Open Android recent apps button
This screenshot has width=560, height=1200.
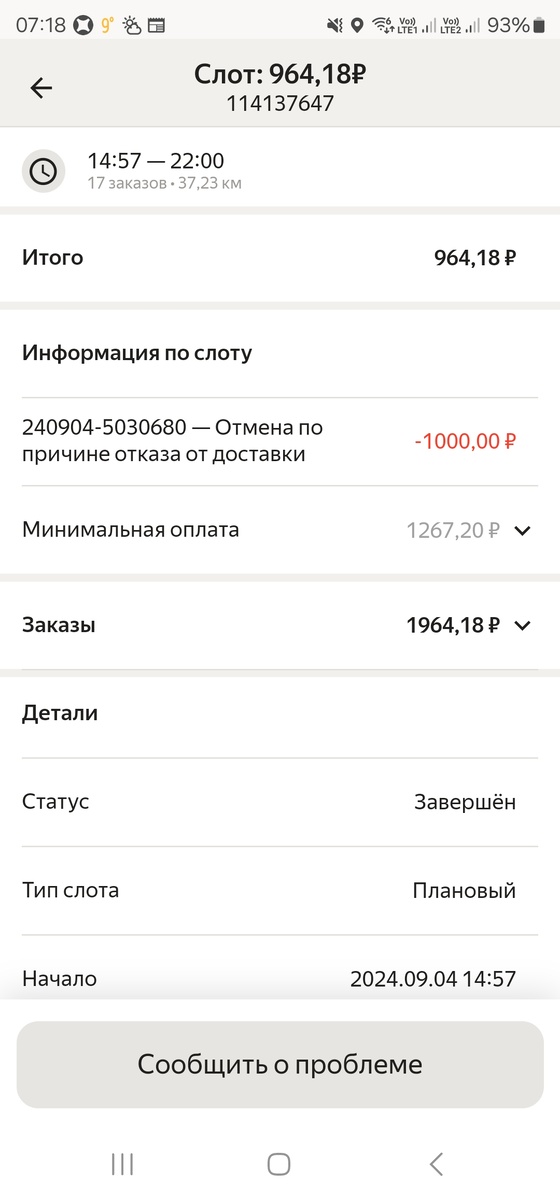click(123, 1163)
